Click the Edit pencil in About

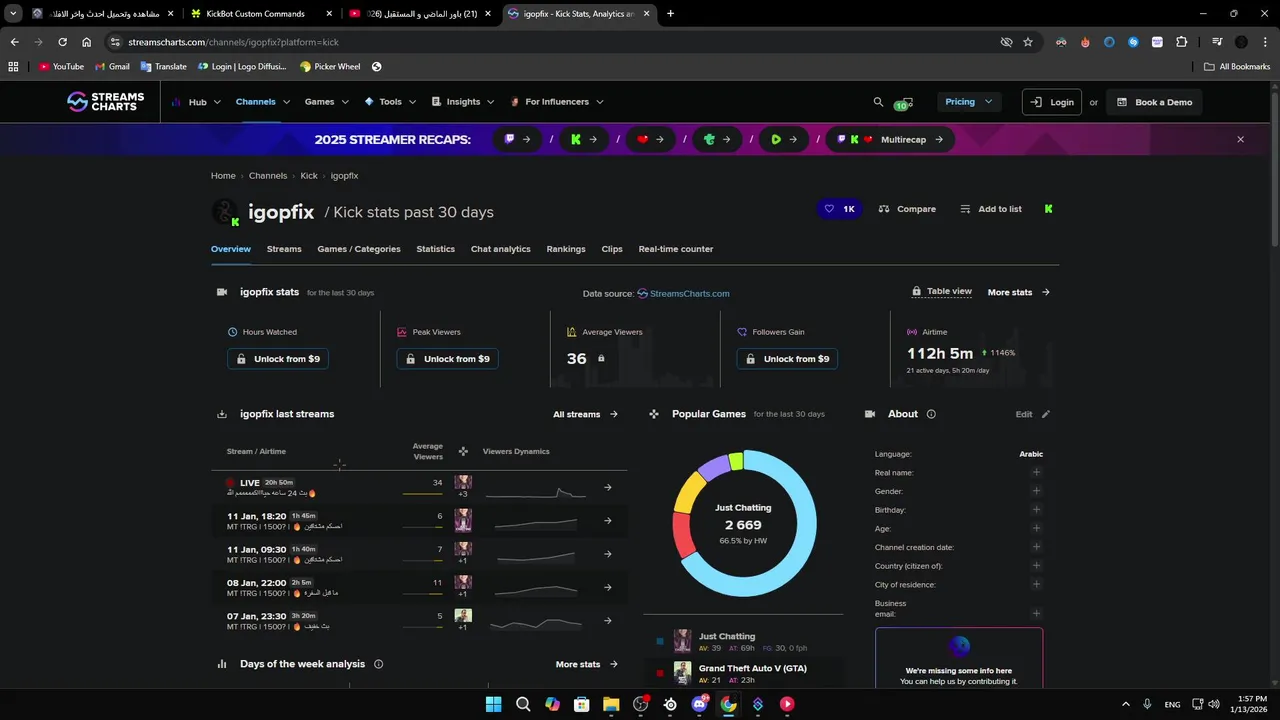point(1046,414)
